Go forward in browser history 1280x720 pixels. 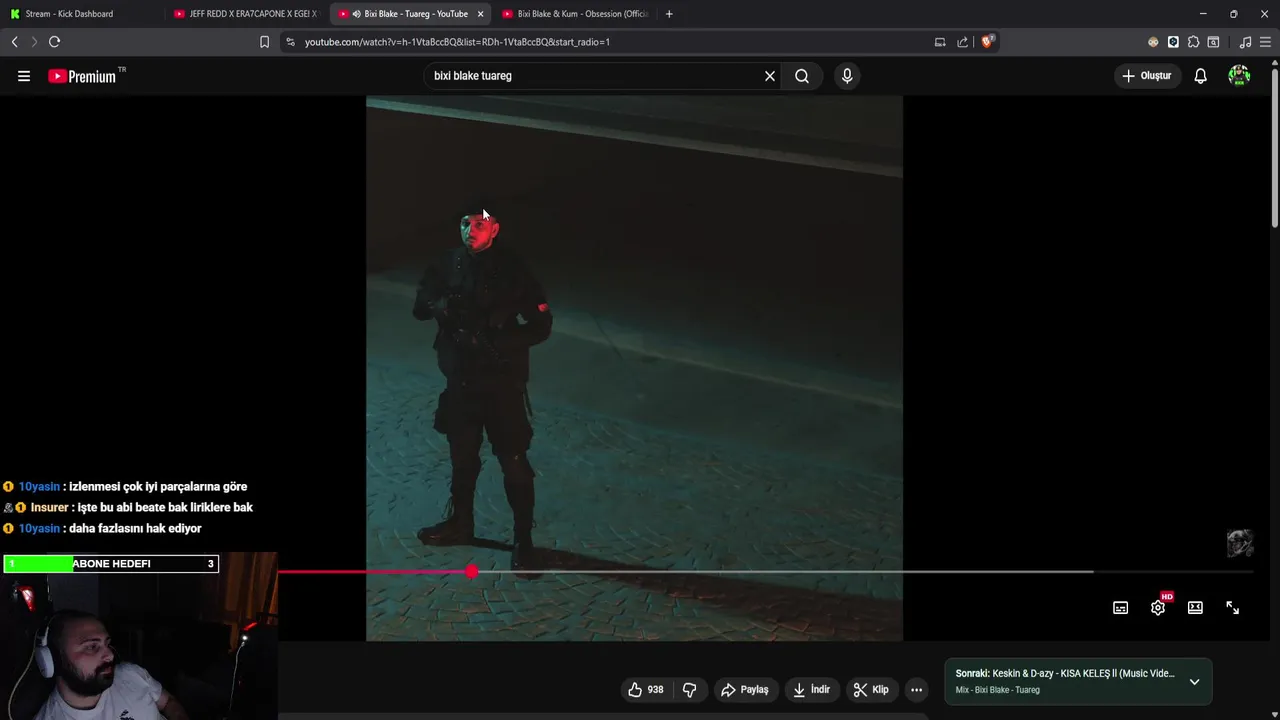point(34,42)
